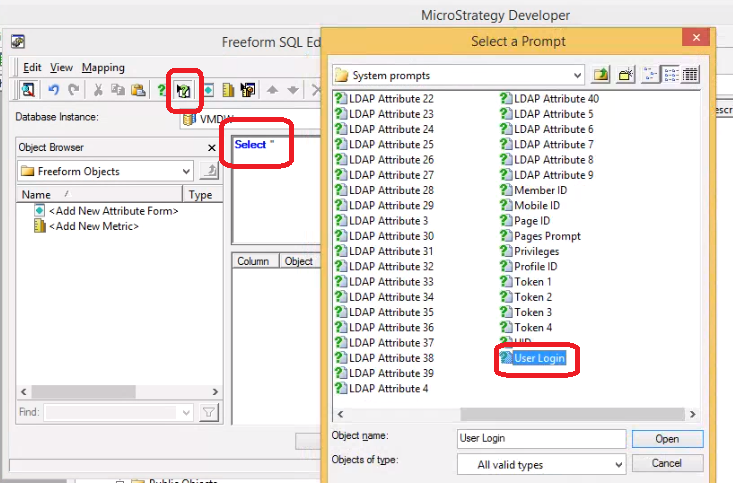Screen dimensions: 733x483
Task: Click the LDAP Attribute 4 prompt icon
Action: pyautogui.click(x=341, y=388)
